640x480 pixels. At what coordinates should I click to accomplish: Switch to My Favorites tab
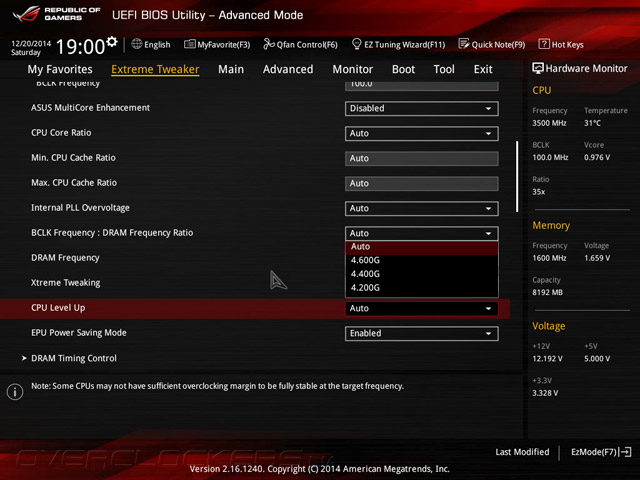pos(60,69)
